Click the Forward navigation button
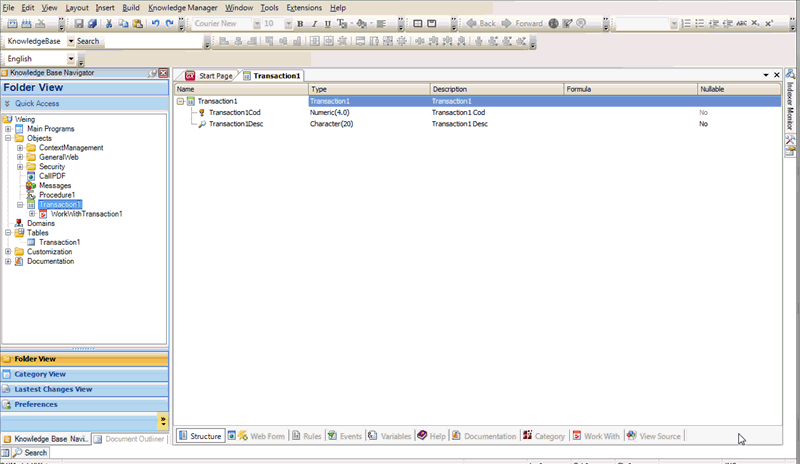800x464 pixels. (x=522, y=23)
